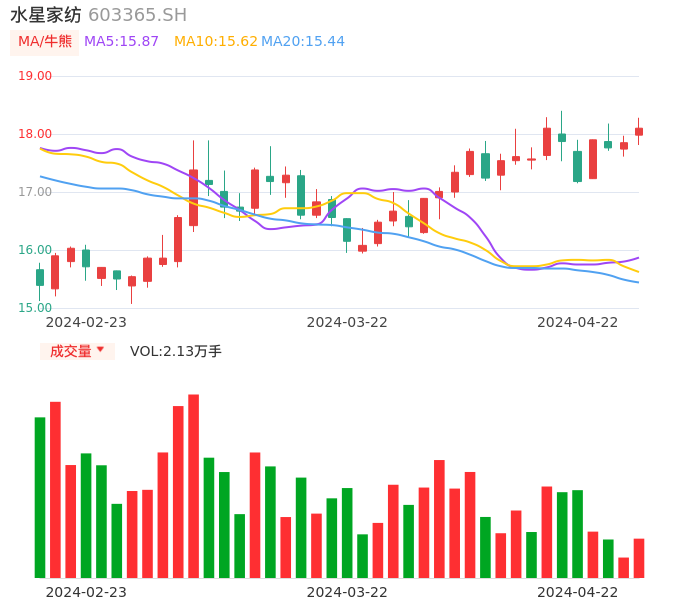Screen dimensions: 686x606
Task: Click the 19.00 price axis label
Action: click(35, 76)
